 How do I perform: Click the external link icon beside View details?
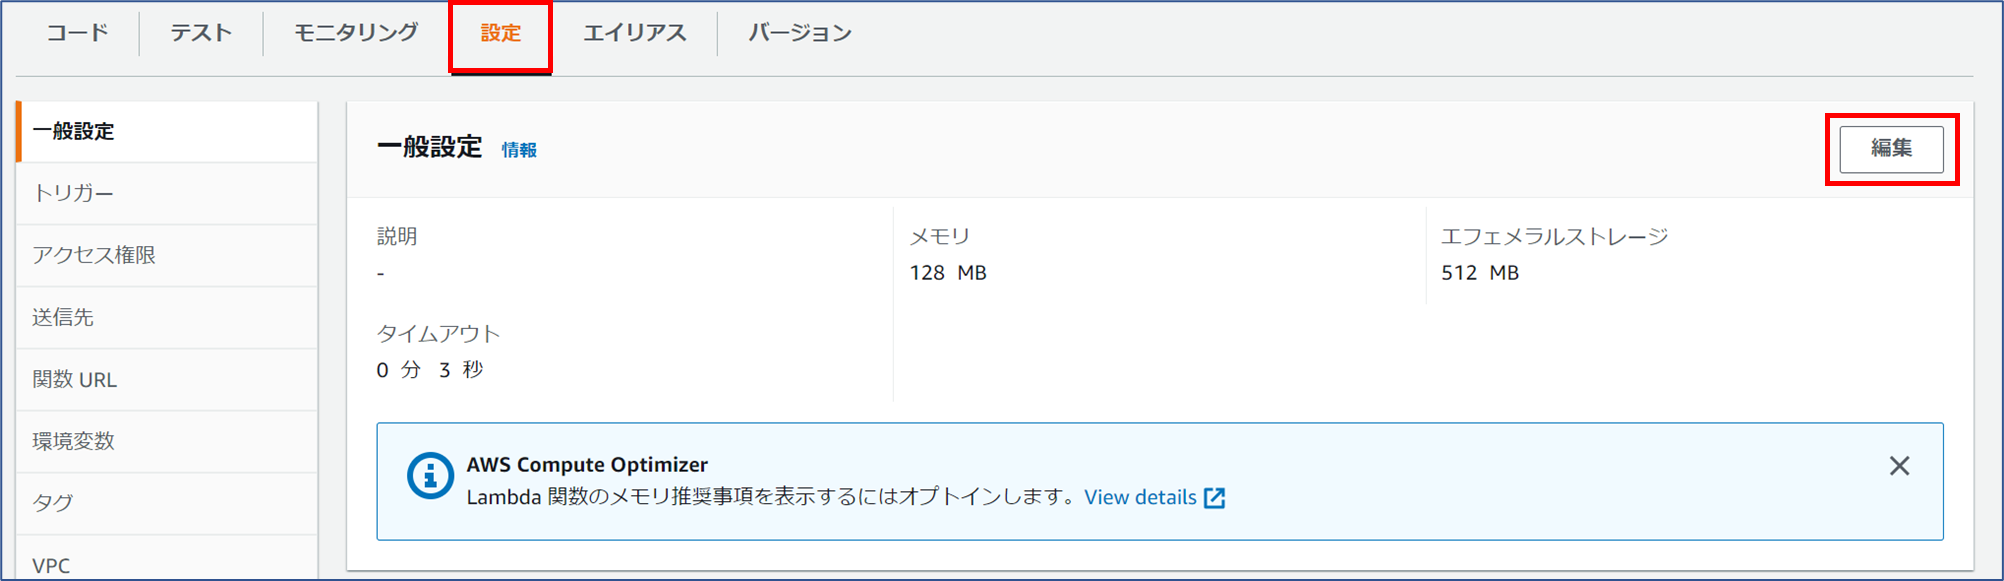[1214, 498]
